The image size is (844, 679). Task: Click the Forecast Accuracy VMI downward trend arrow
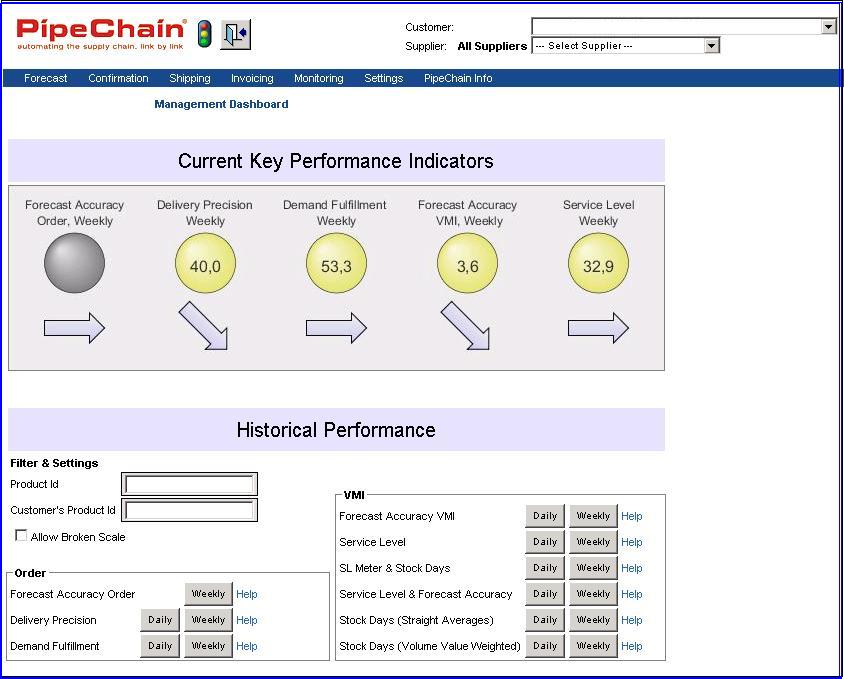(x=466, y=327)
